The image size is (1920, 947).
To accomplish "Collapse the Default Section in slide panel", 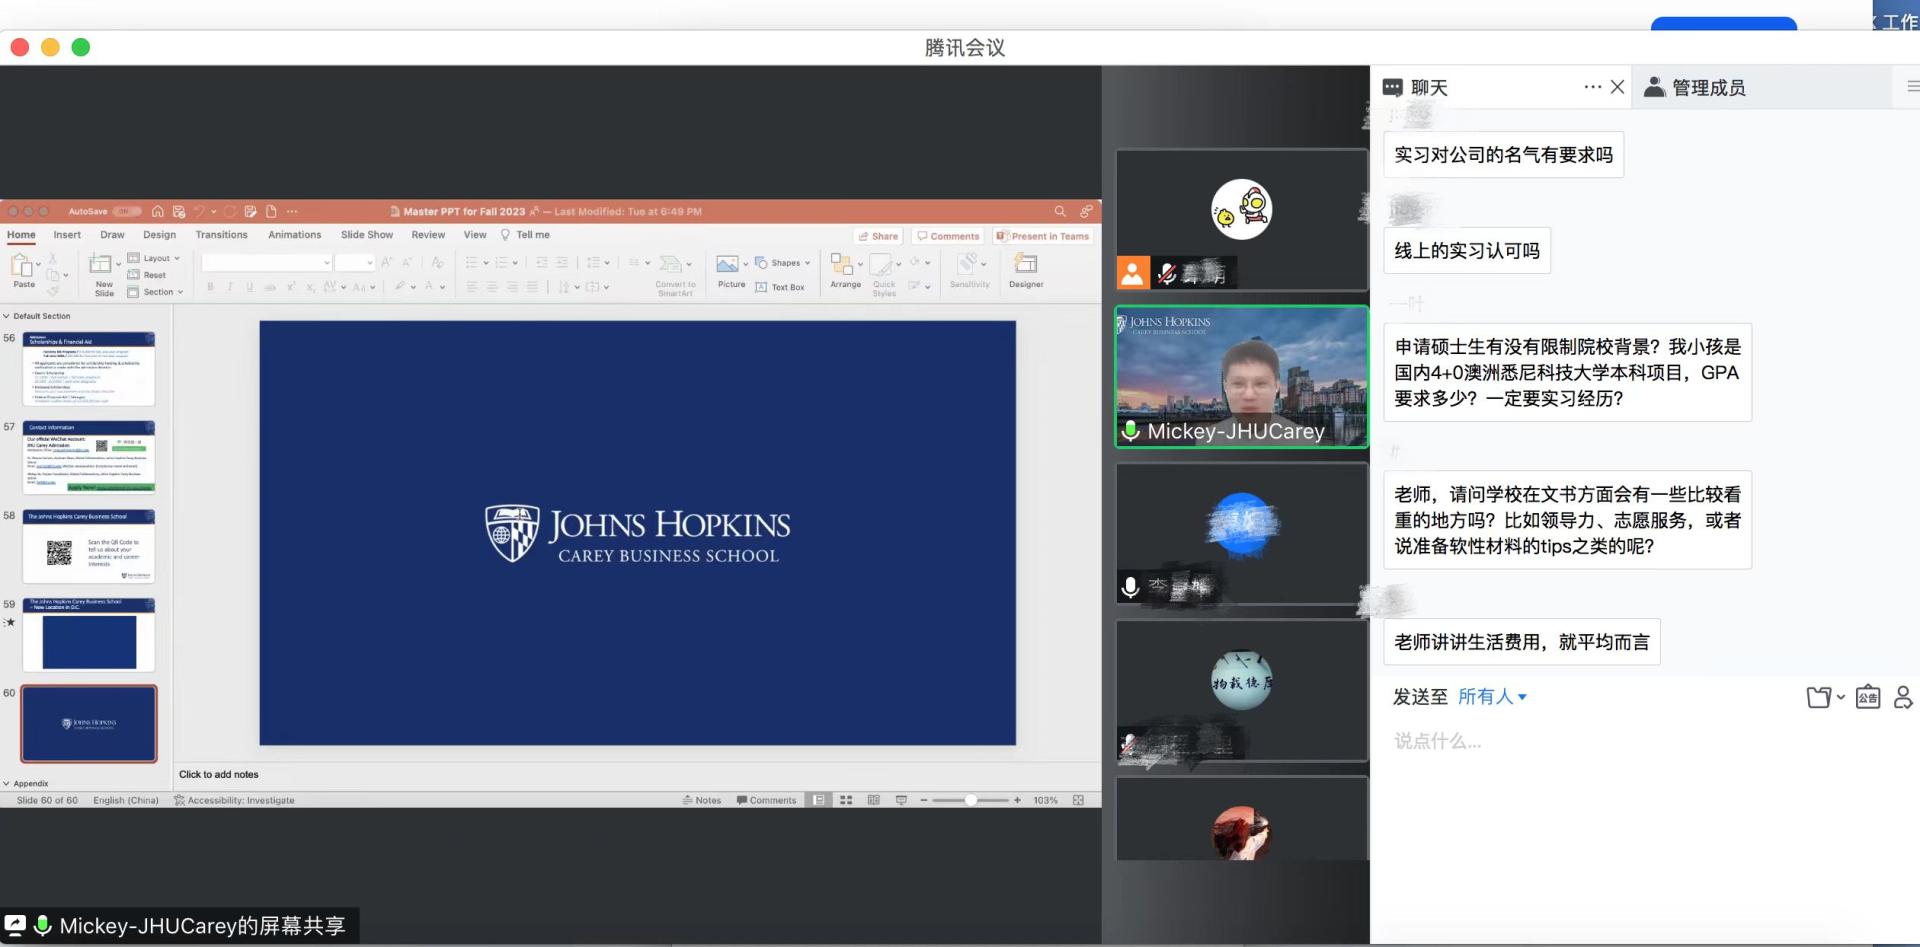I will (7, 316).
